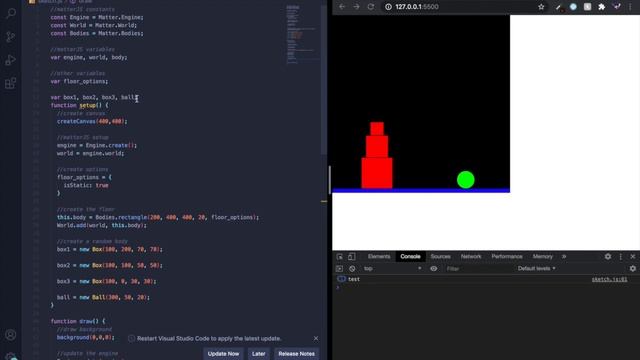Switch to the Elements tab
640x360 pixels.
(379, 257)
